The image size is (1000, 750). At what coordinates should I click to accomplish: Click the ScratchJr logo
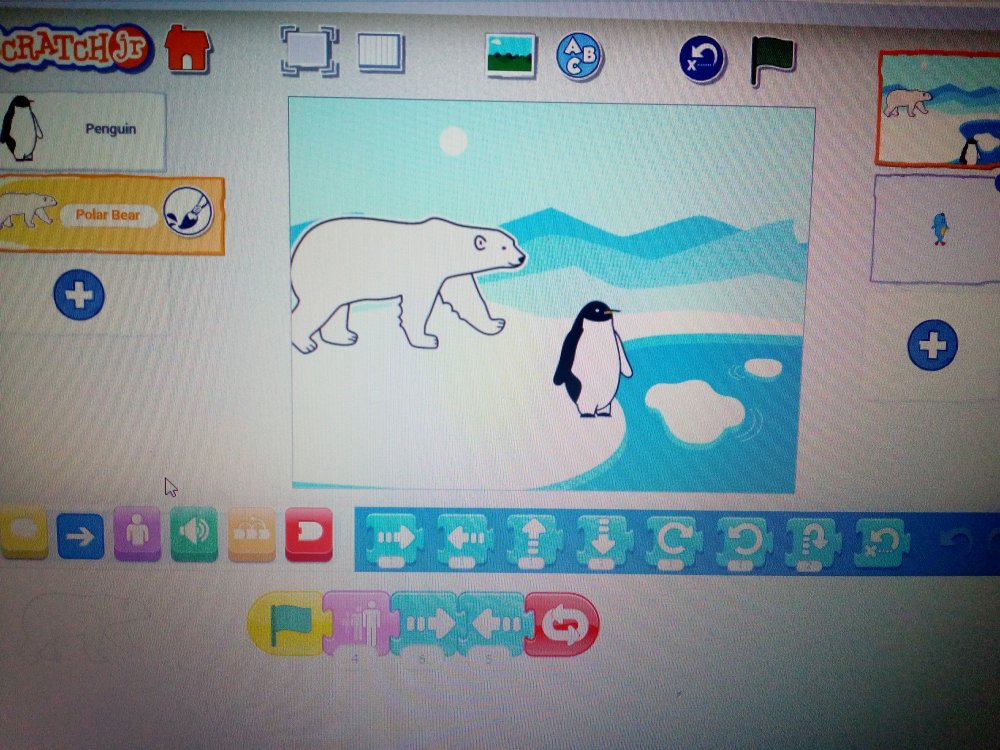(x=75, y=47)
